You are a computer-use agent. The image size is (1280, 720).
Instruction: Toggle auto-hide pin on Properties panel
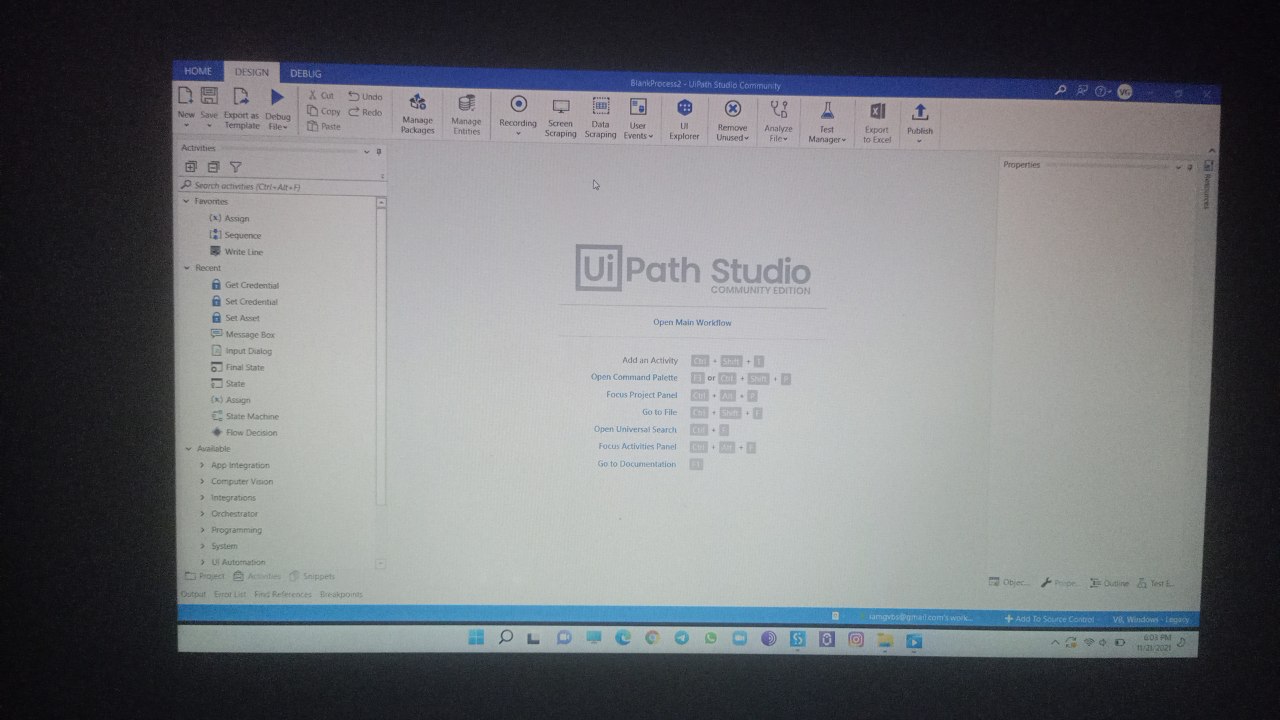tap(1189, 167)
